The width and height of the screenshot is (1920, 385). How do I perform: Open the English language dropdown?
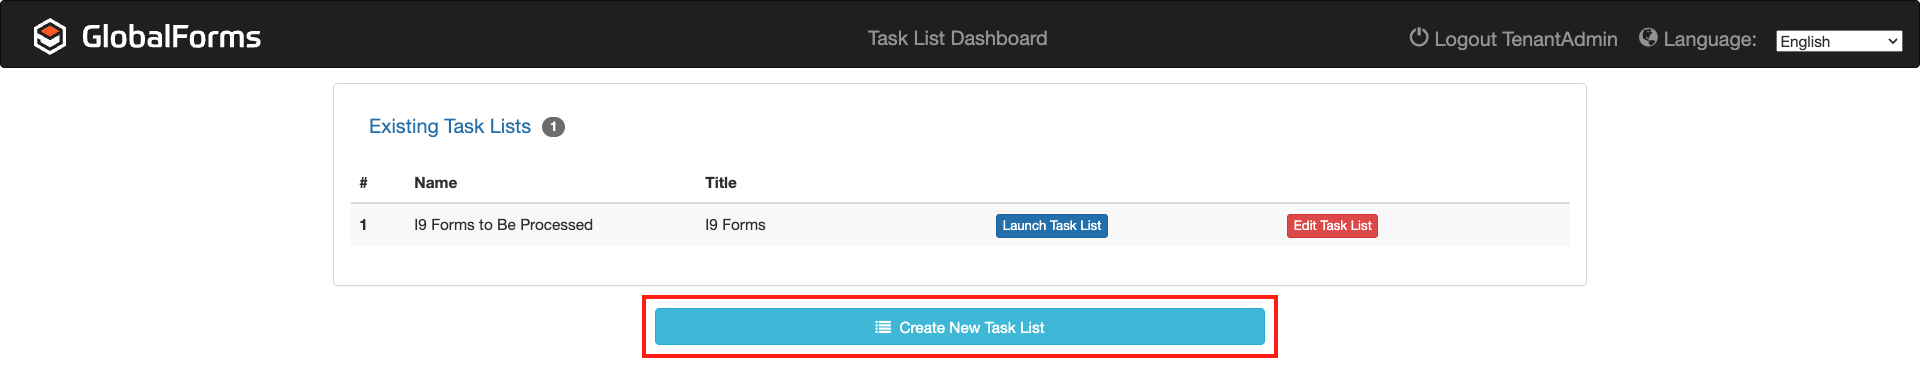tap(1839, 41)
